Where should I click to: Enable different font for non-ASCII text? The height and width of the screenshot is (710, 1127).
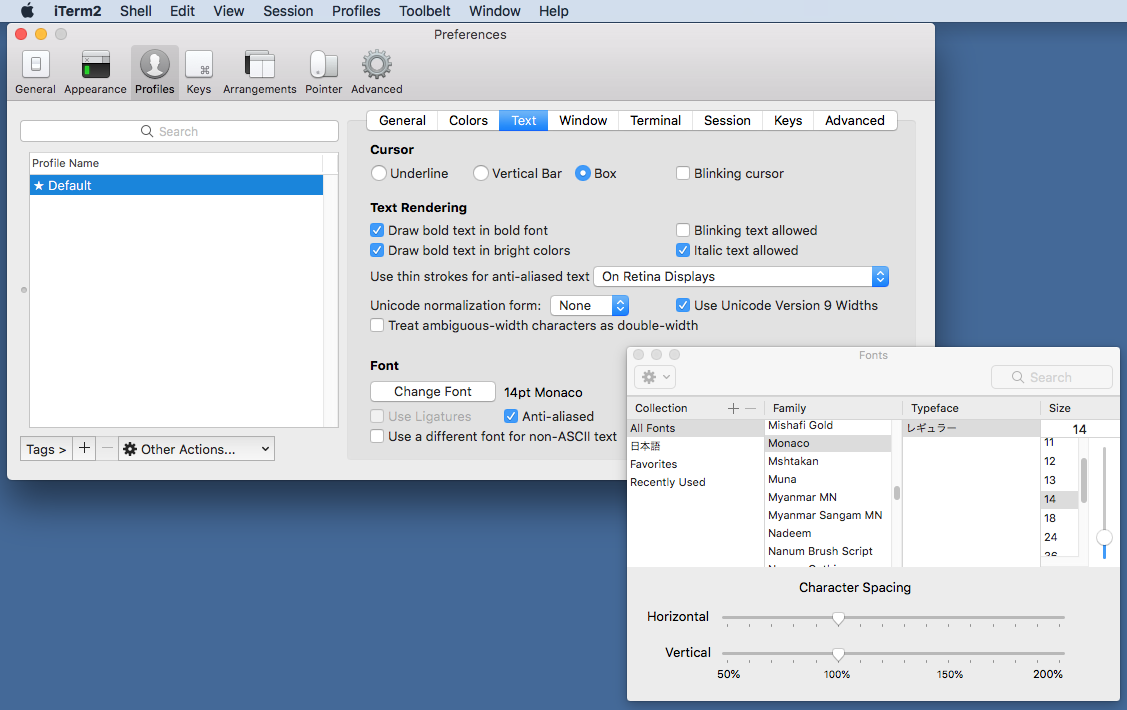[x=377, y=436]
